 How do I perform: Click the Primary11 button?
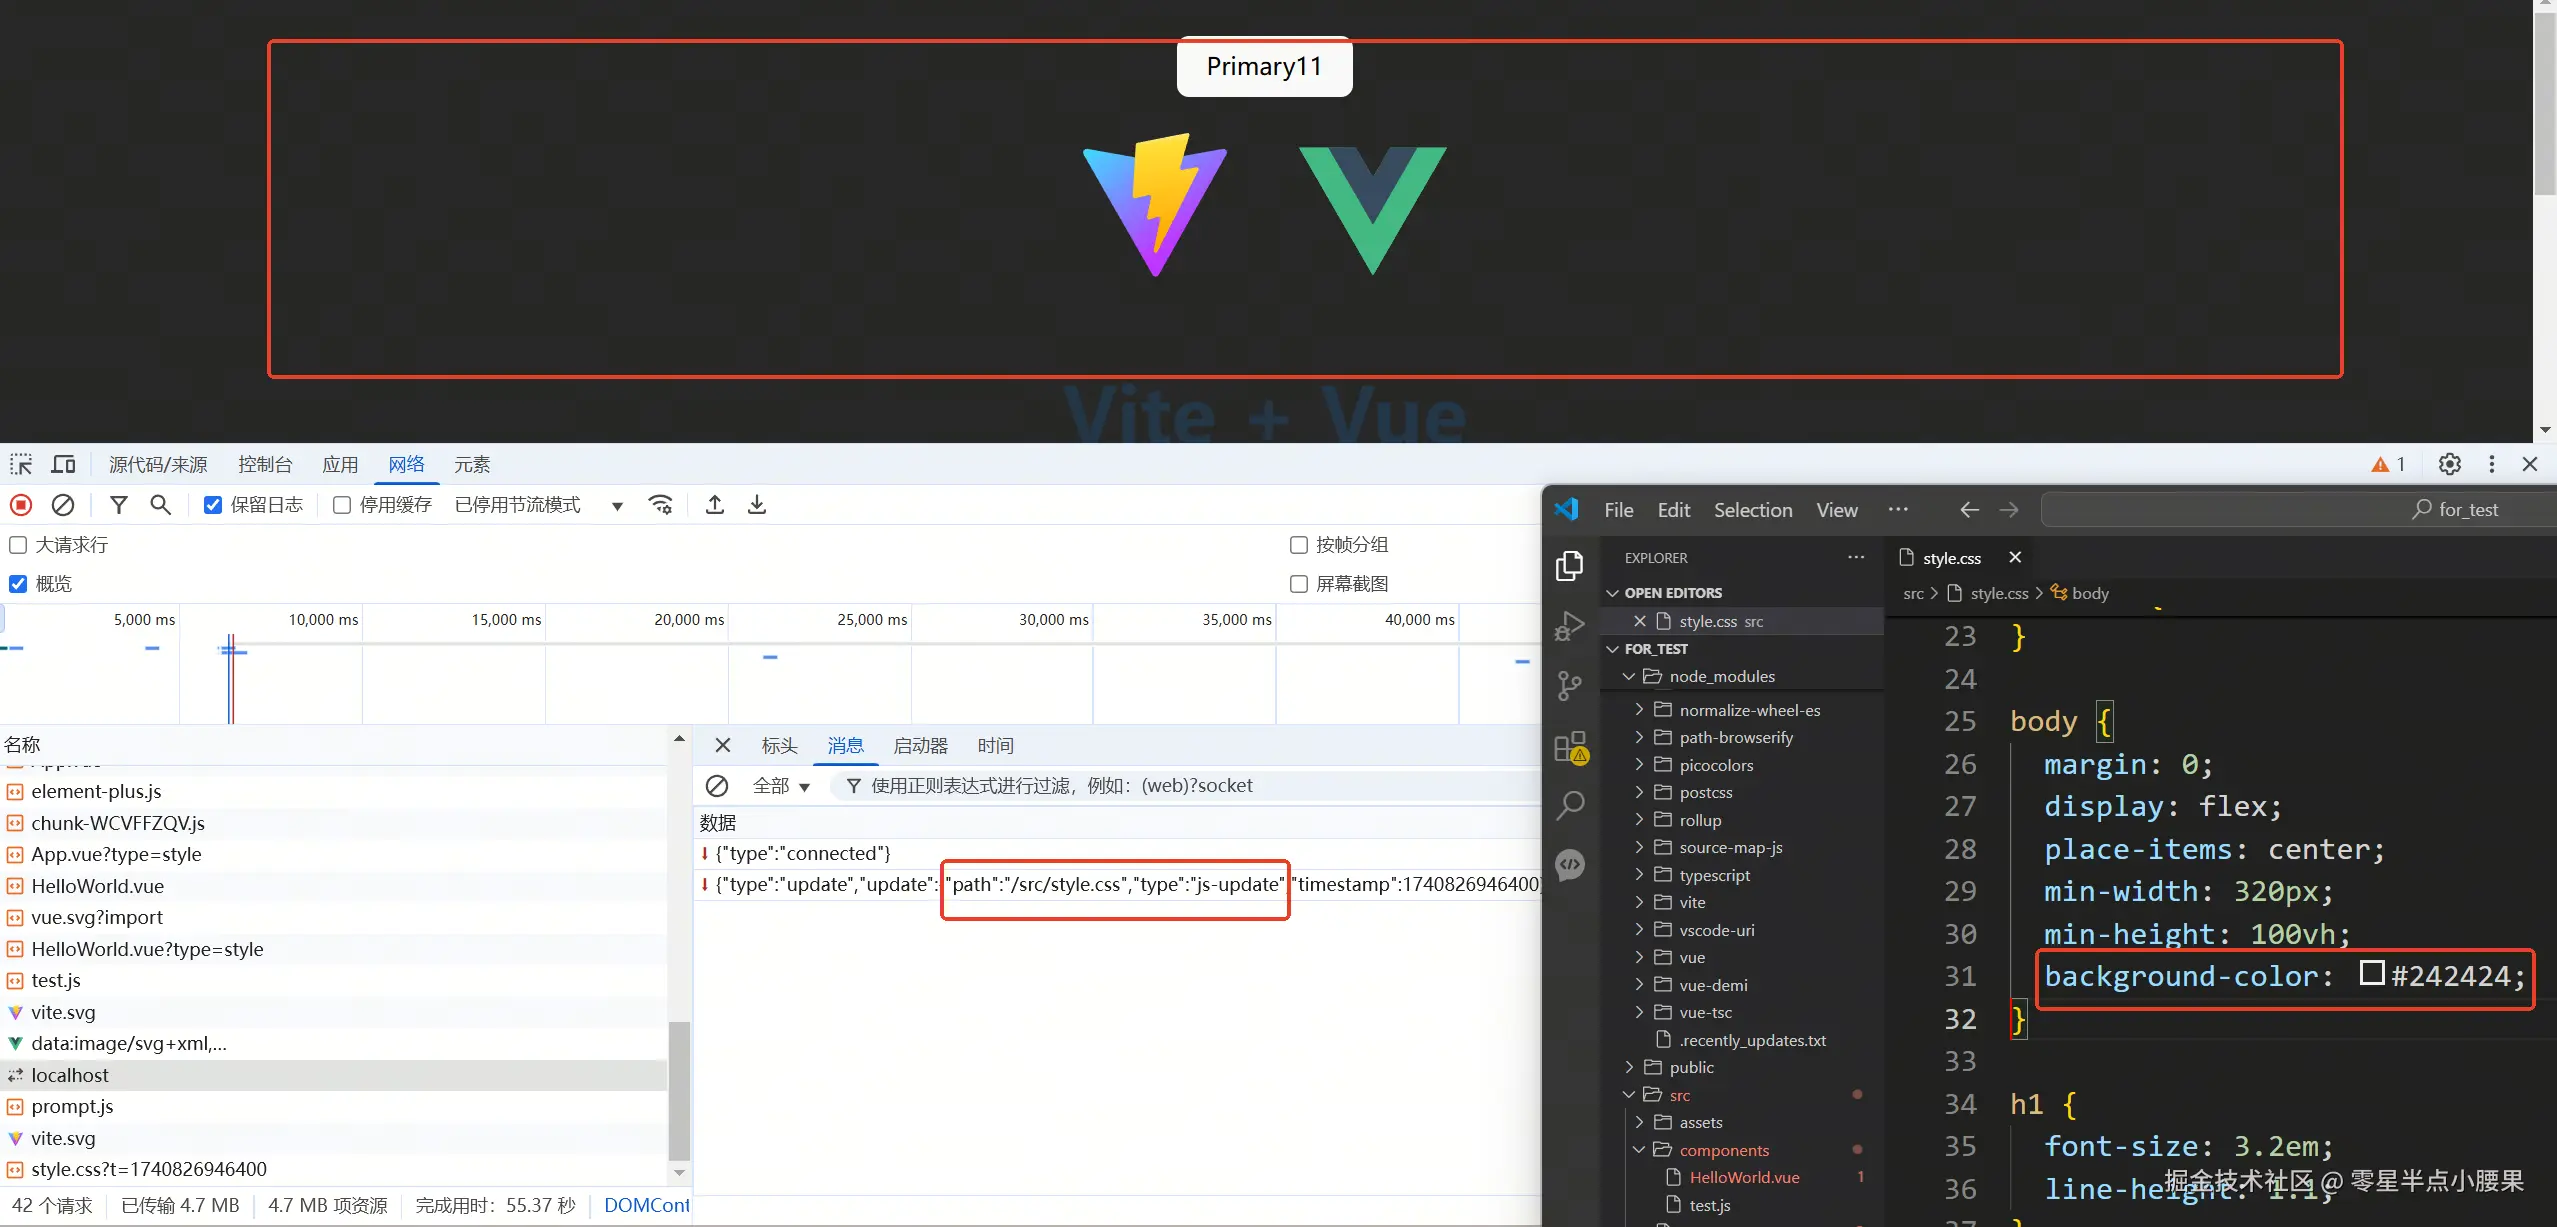(1264, 67)
